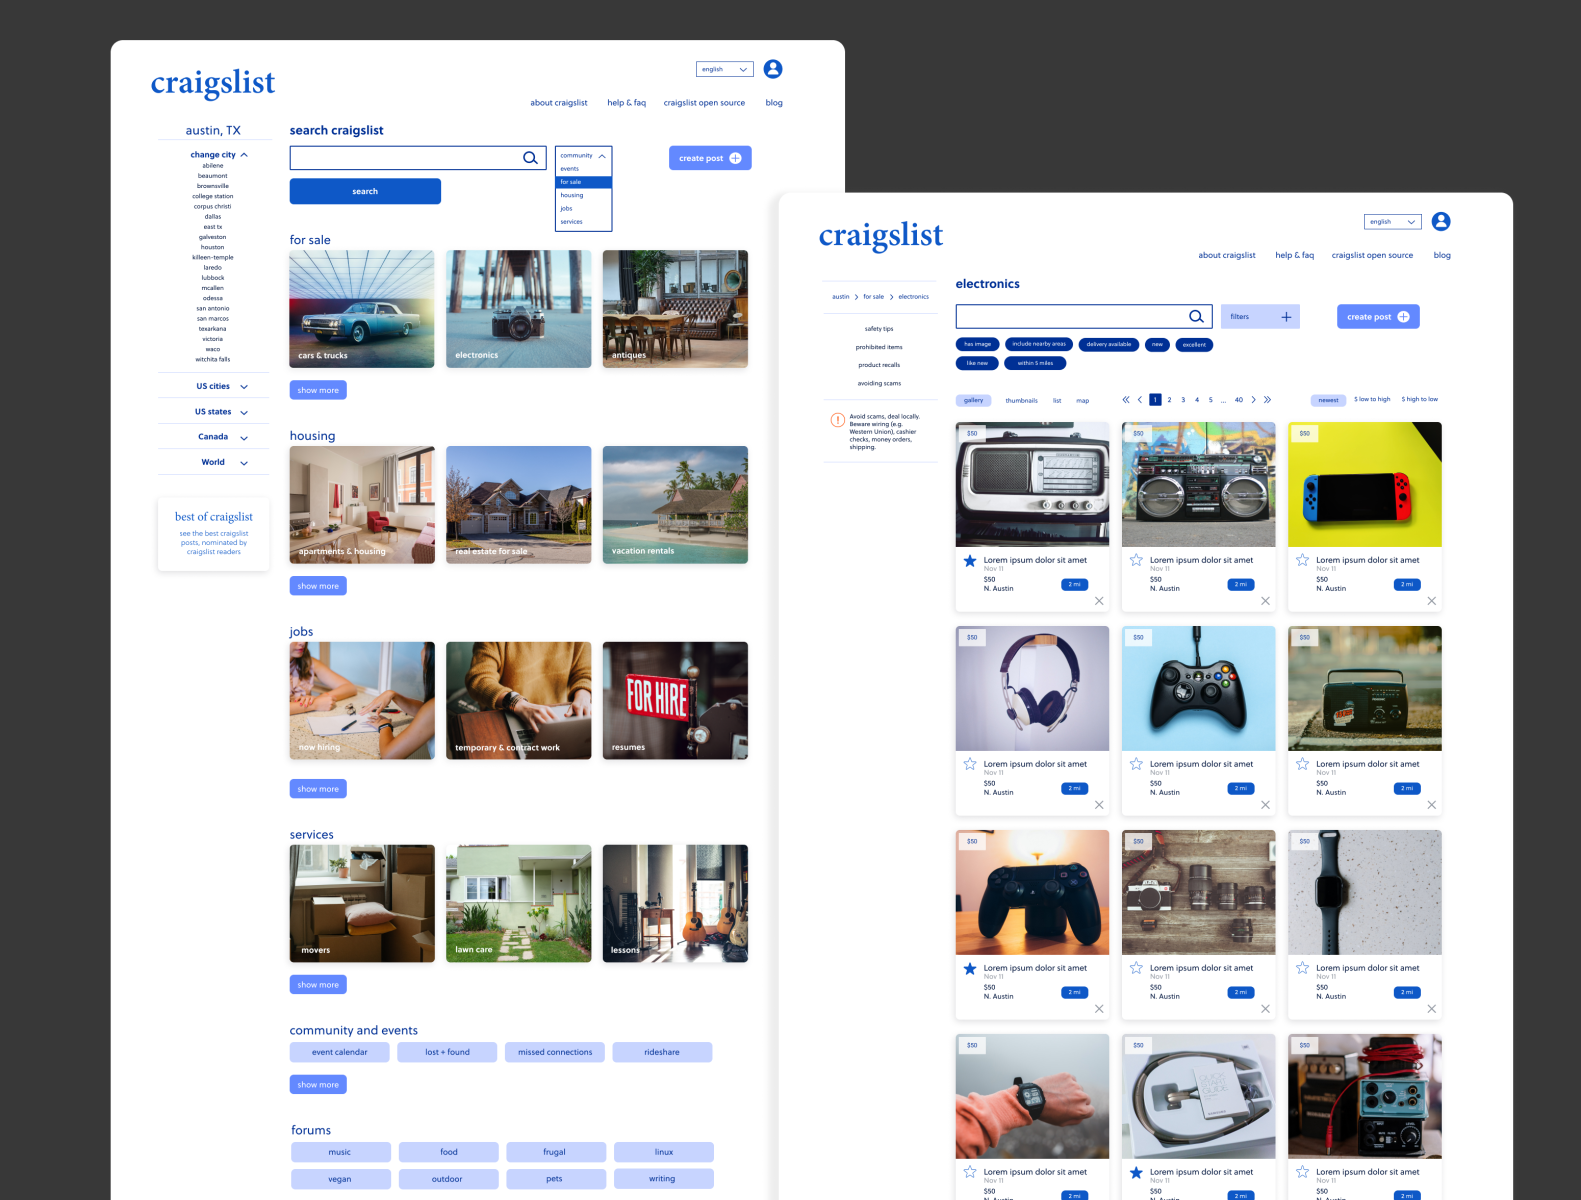Screen dimensions: 1581x1200
Task: Toggle the 'has image' filter chip
Action: [x=977, y=344]
